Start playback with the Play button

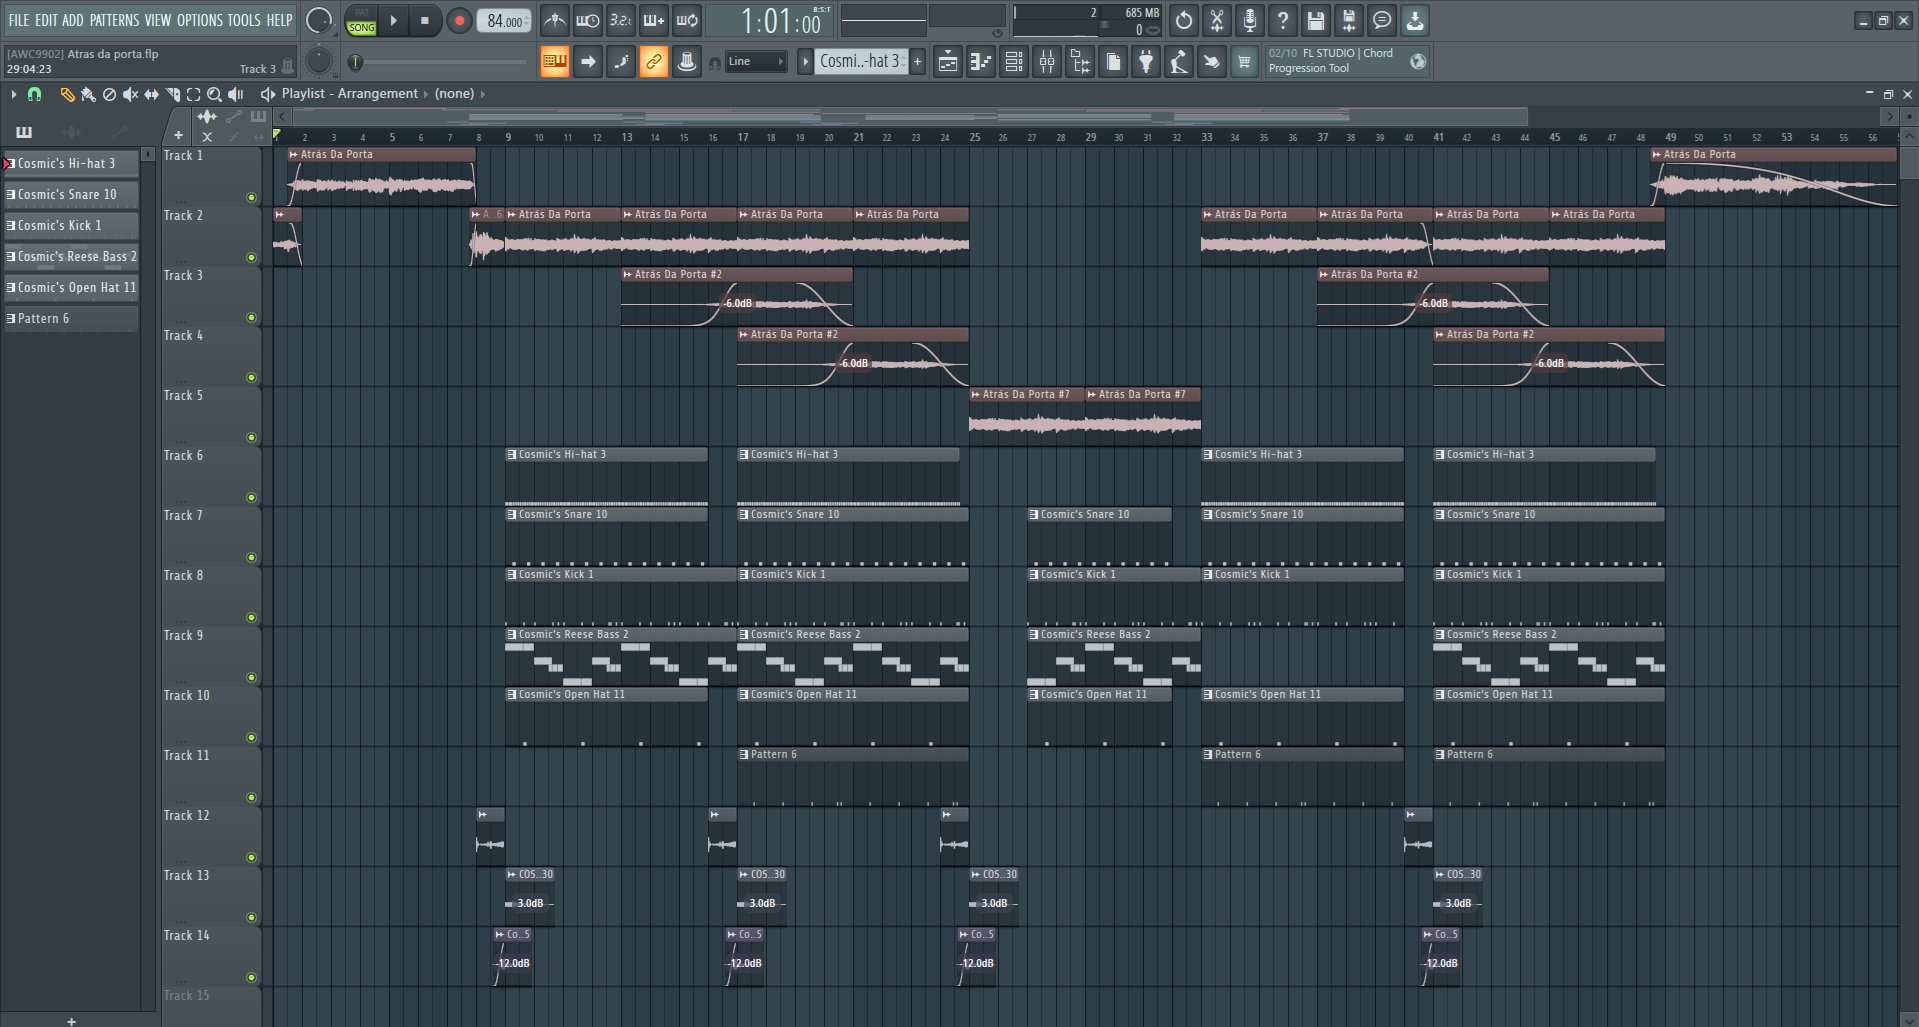[394, 20]
